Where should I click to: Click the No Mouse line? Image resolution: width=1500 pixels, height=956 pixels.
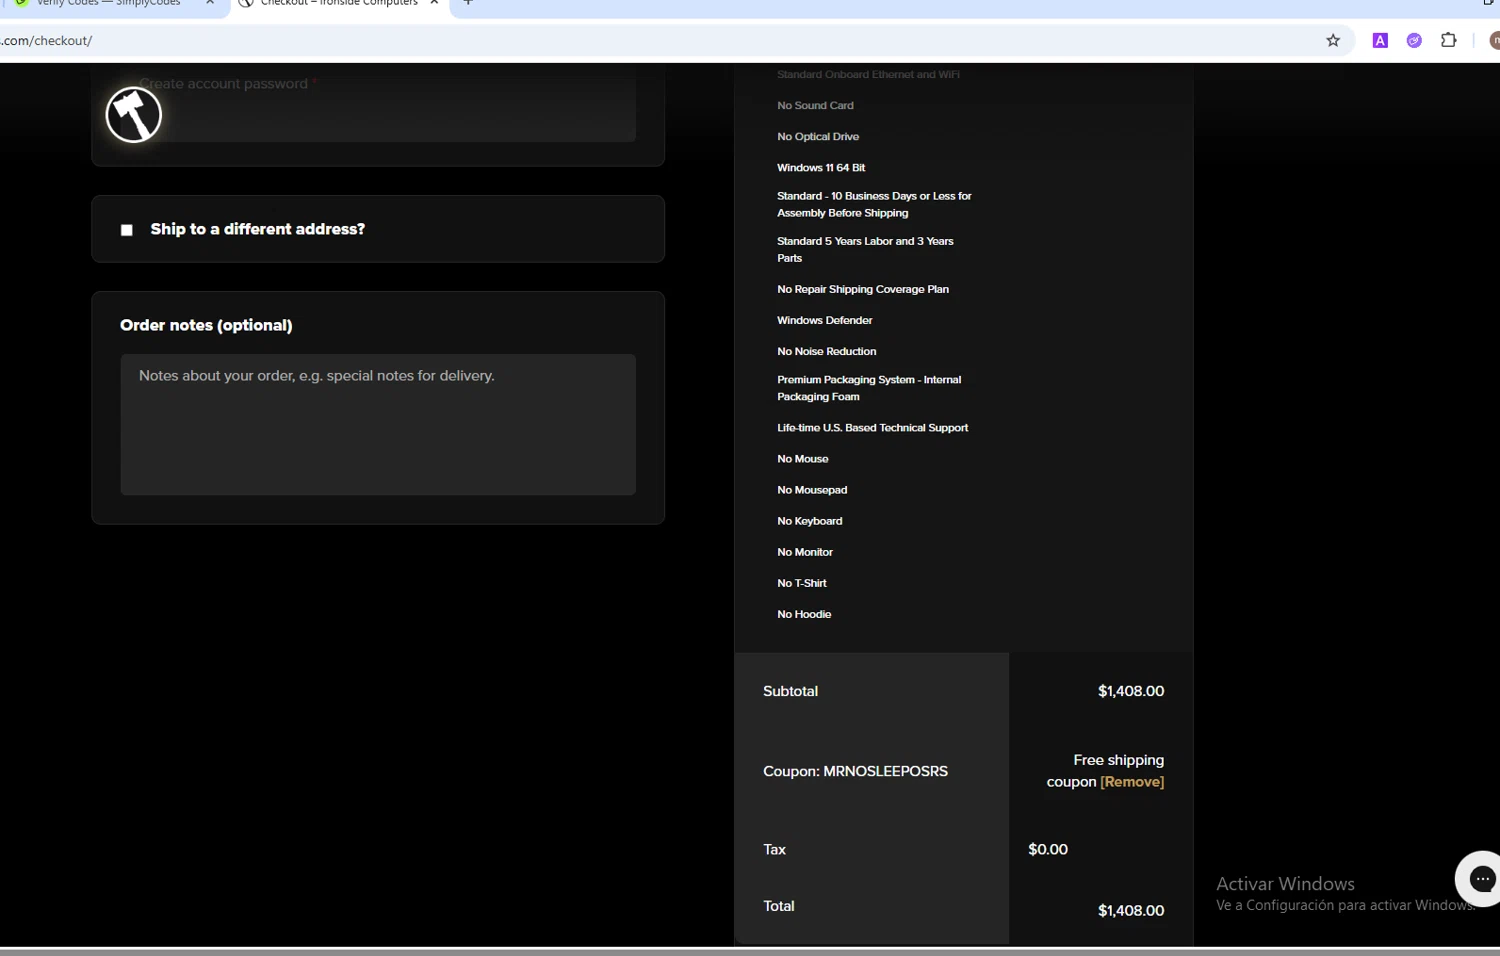click(x=803, y=459)
